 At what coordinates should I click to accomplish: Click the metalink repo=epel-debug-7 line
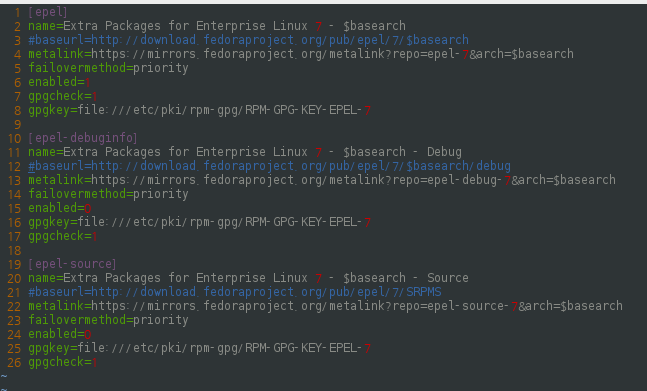click(x=322, y=180)
